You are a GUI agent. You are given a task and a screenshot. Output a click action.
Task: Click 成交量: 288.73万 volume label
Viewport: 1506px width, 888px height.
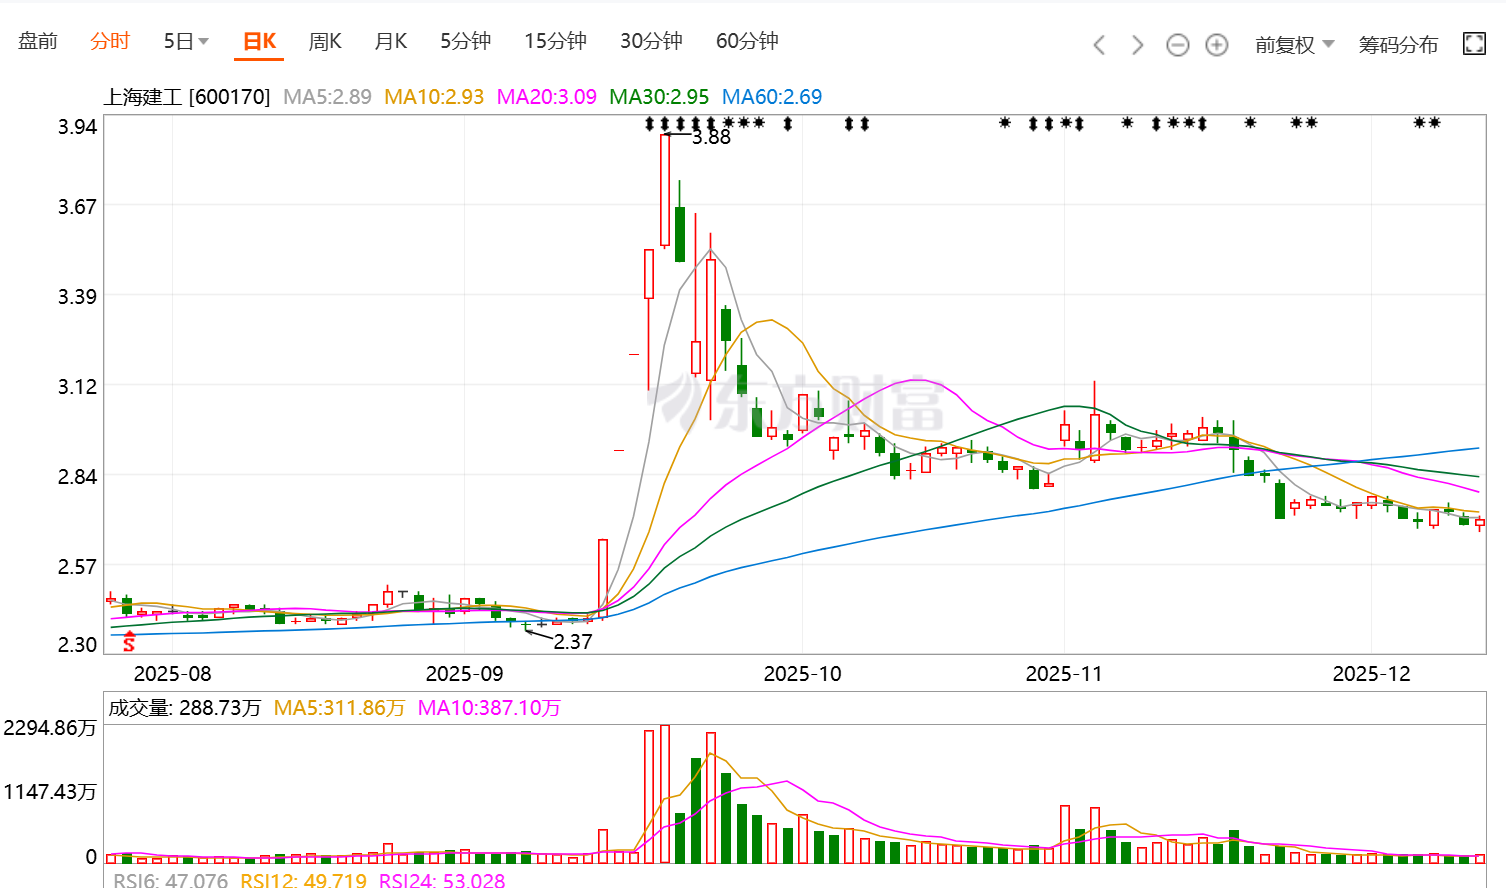tap(184, 708)
